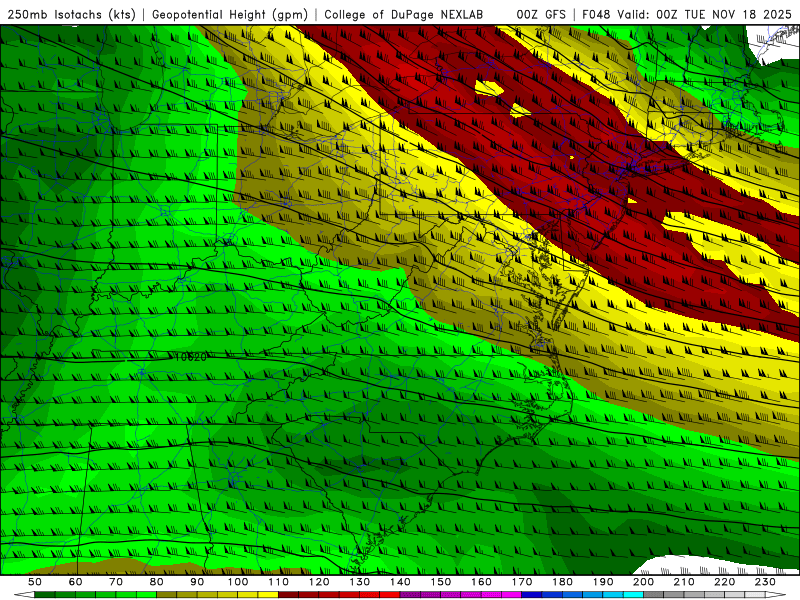Click the legend value 210
Viewport: 800px width, 600px height.
pyautogui.click(x=684, y=582)
